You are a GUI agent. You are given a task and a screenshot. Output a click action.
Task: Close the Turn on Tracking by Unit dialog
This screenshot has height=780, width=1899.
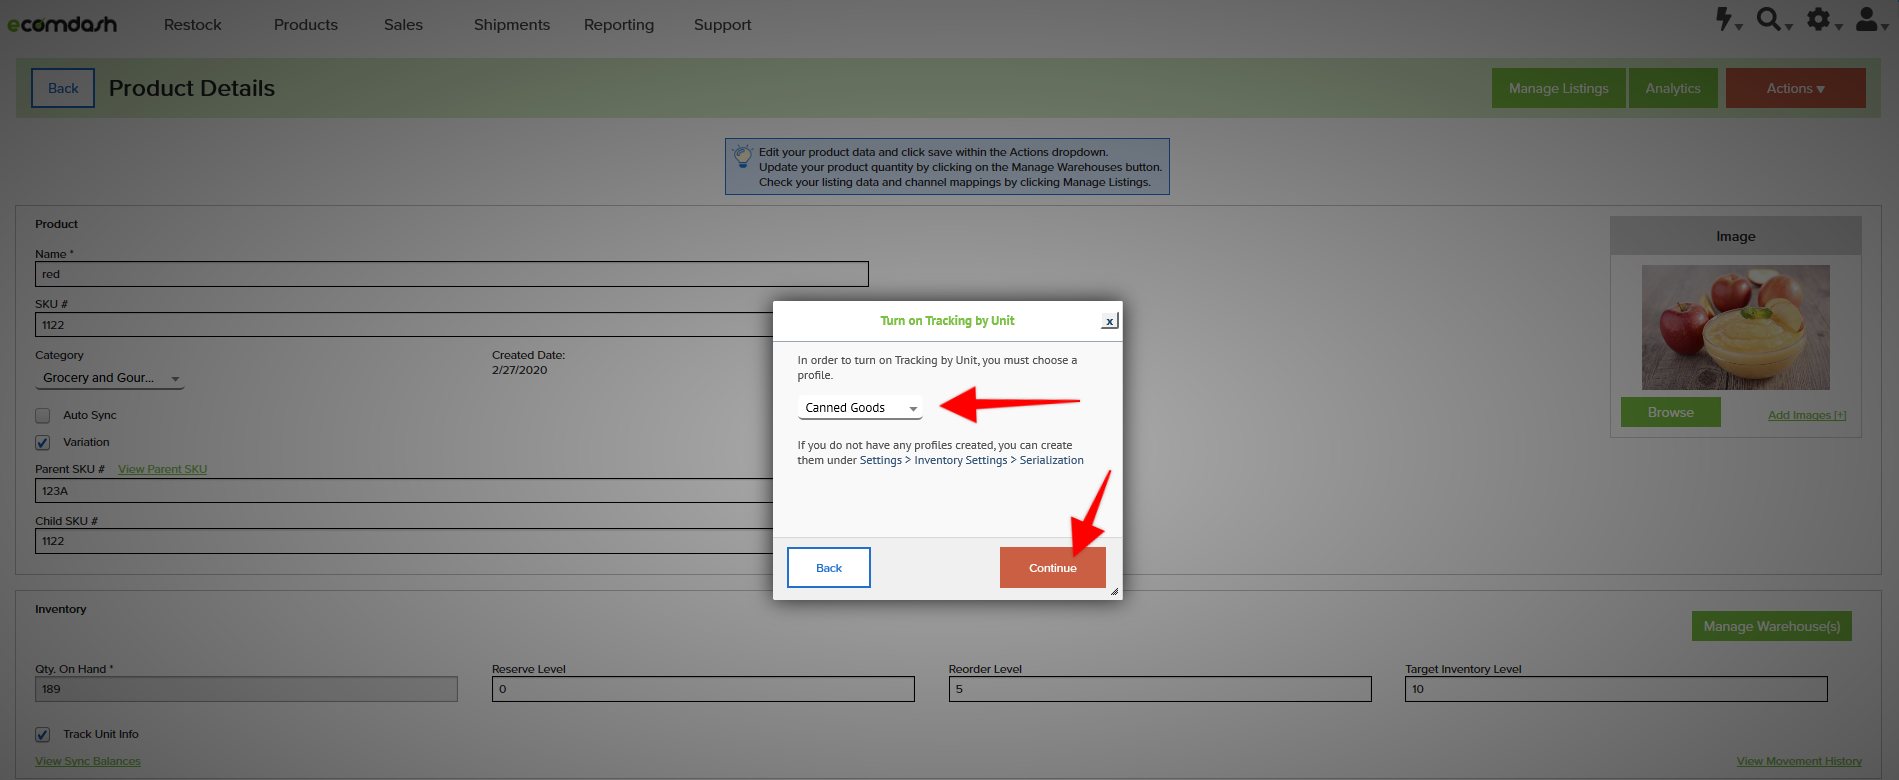point(1109,321)
